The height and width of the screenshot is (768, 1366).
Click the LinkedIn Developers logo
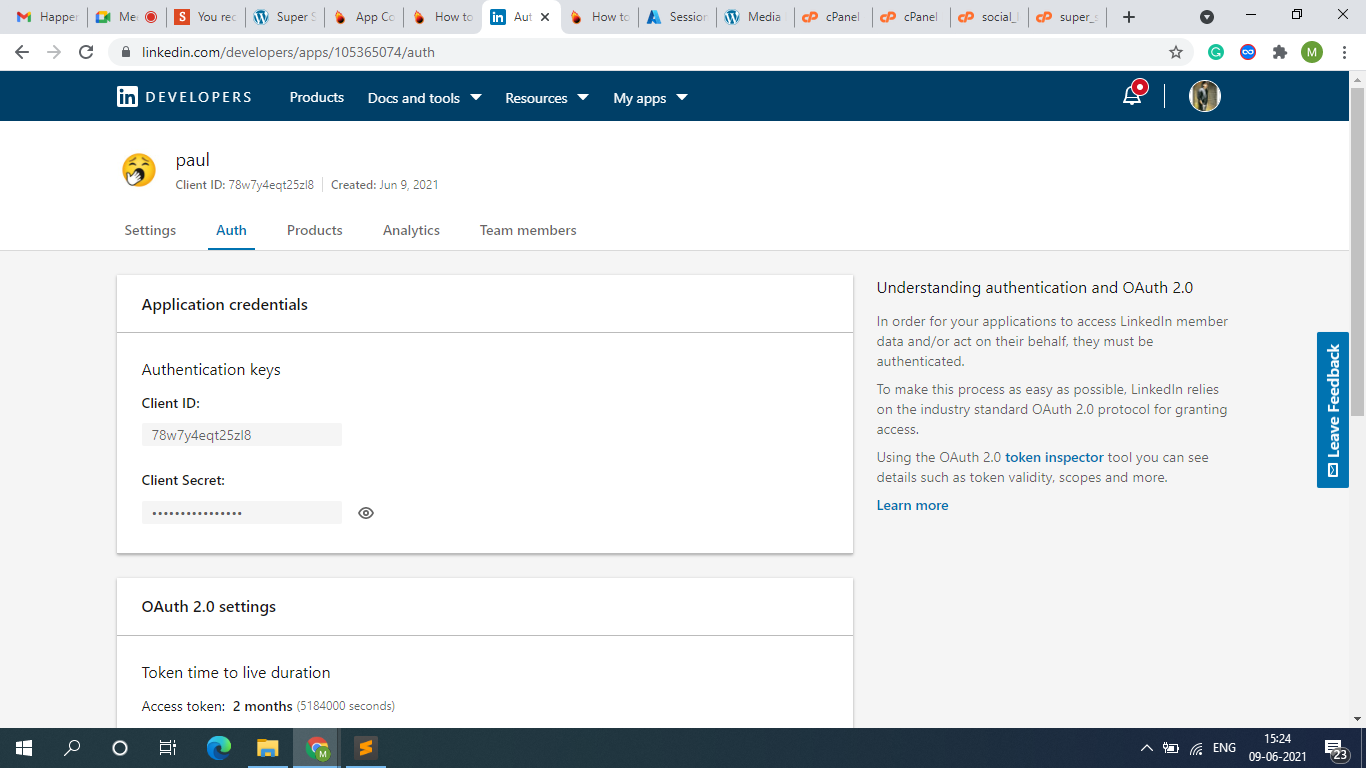tap(184, 97)
